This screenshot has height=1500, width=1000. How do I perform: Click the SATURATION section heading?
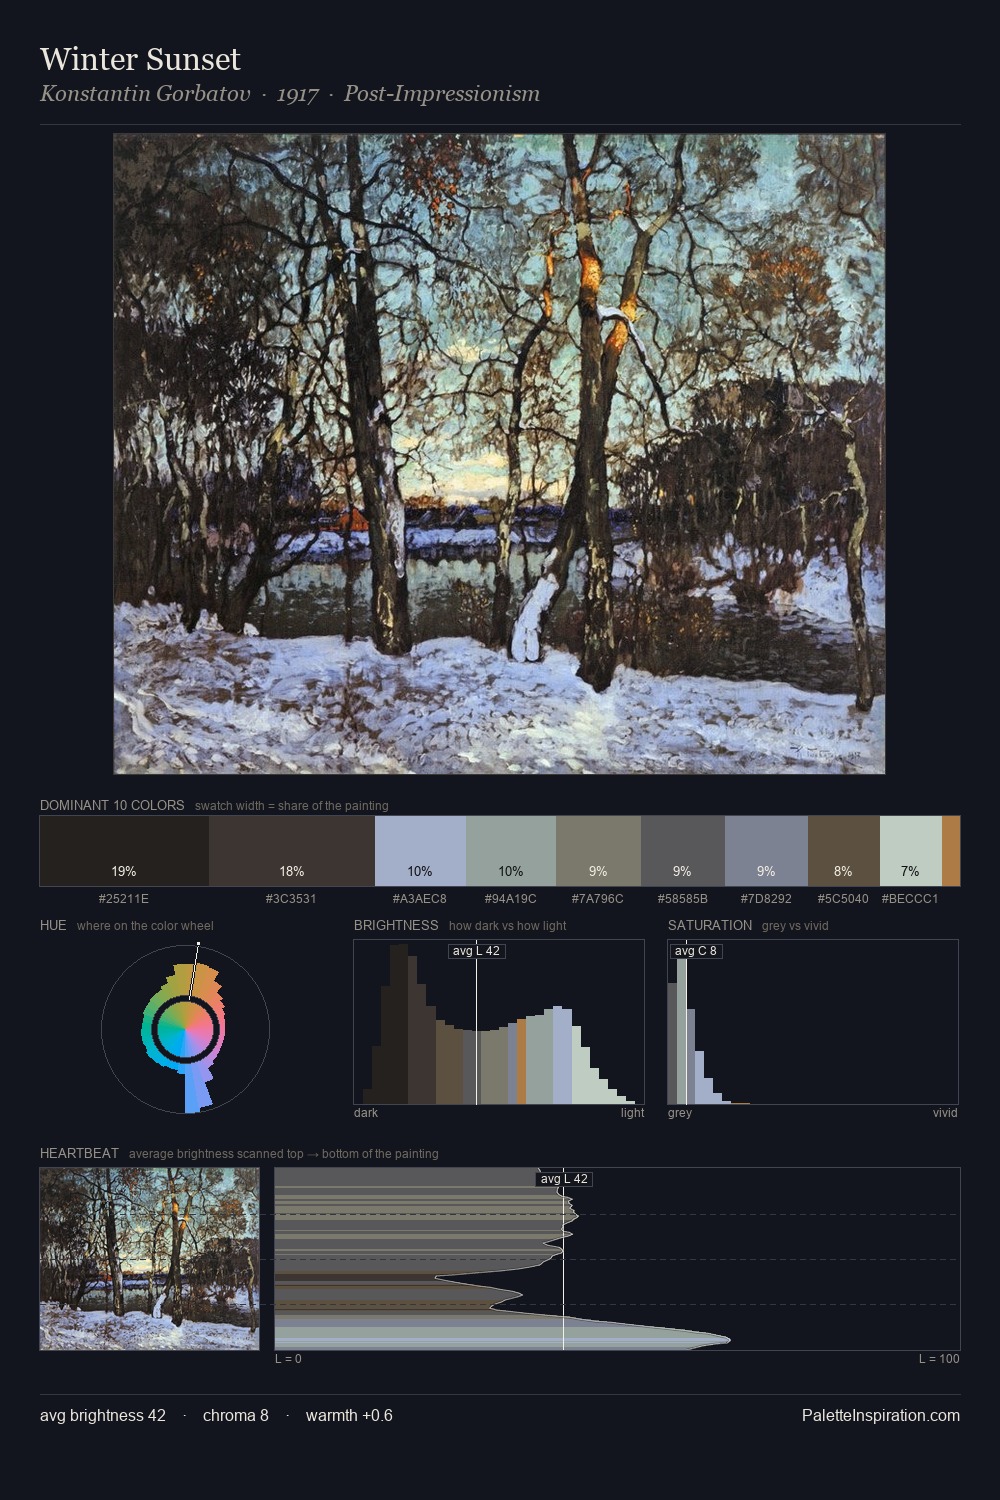coord(710,925)
